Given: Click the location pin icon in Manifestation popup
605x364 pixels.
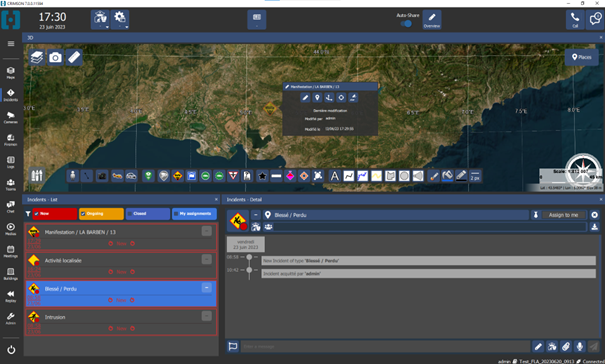Looking at the screenshot, I should 317,98.
